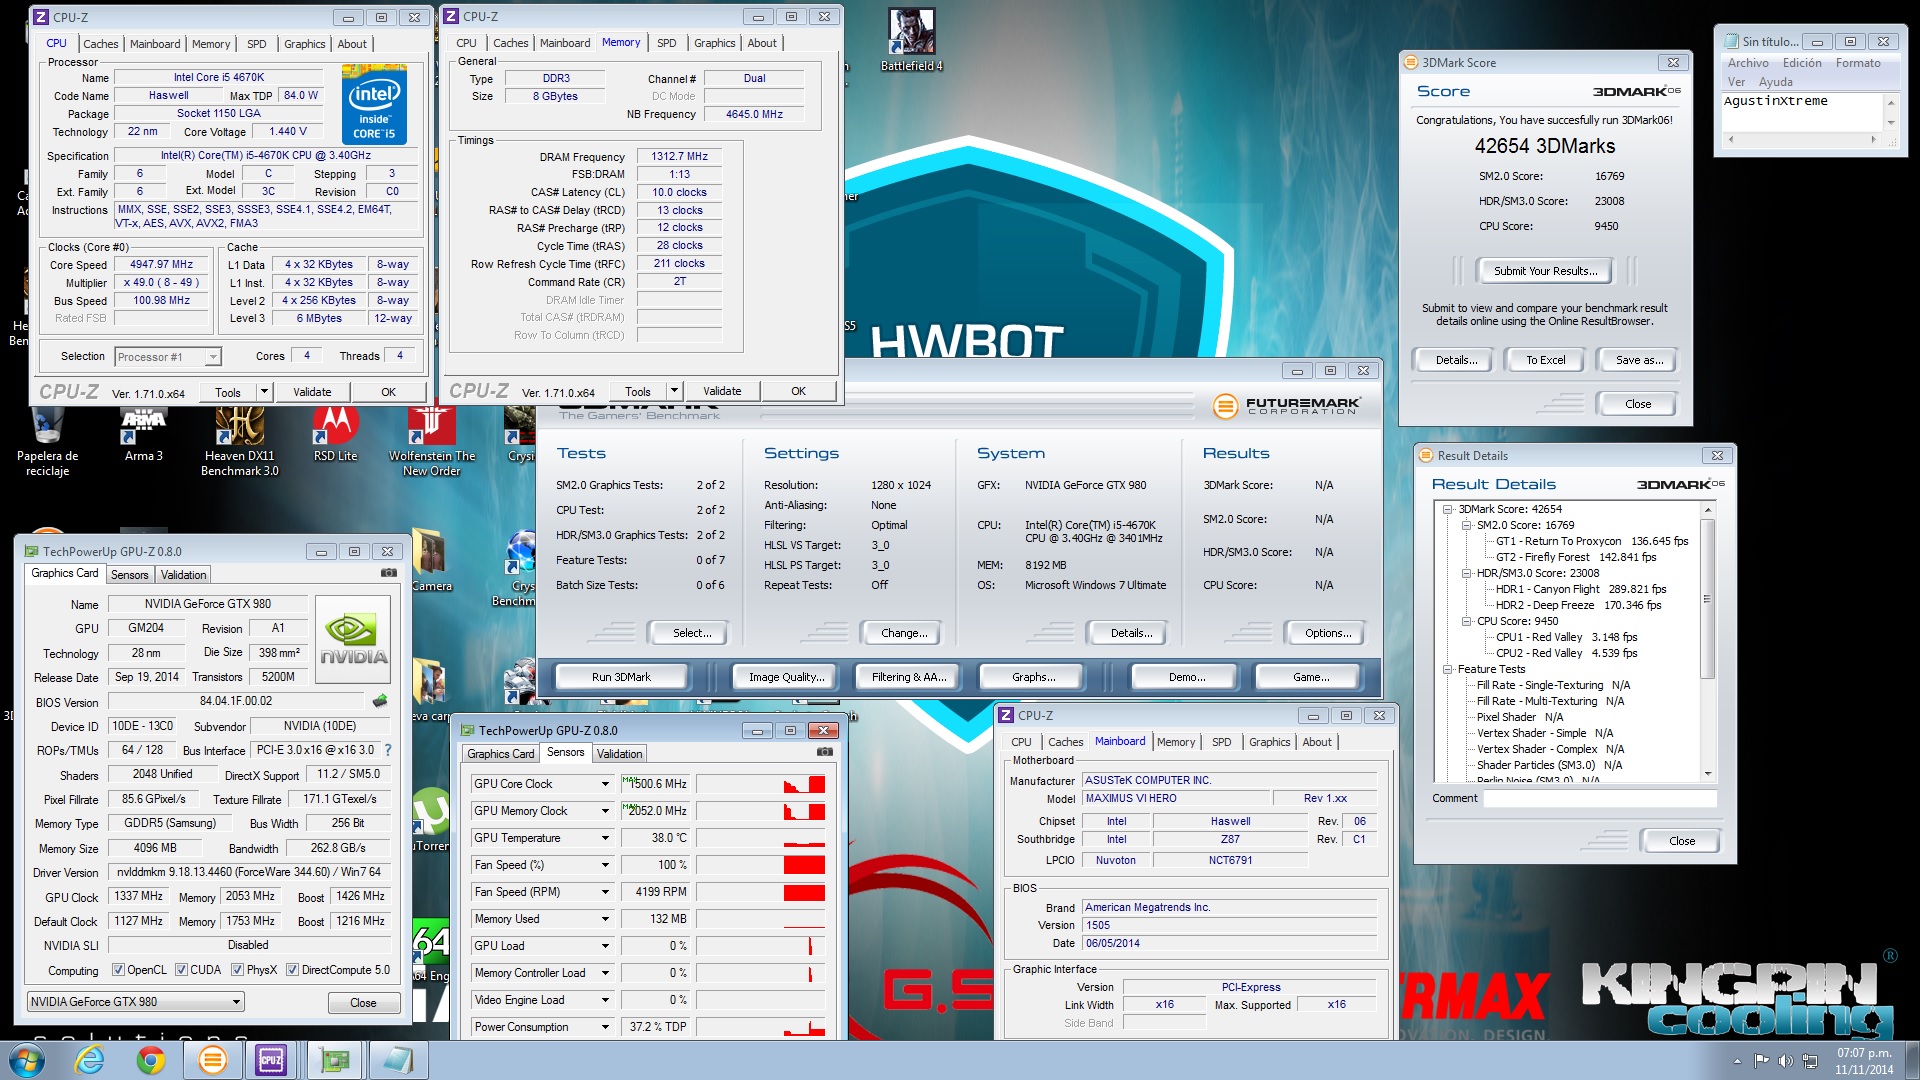Click the Notepad vertical scrollbar
The width and height of the screenshot is (1920, 1080).
1890,112
